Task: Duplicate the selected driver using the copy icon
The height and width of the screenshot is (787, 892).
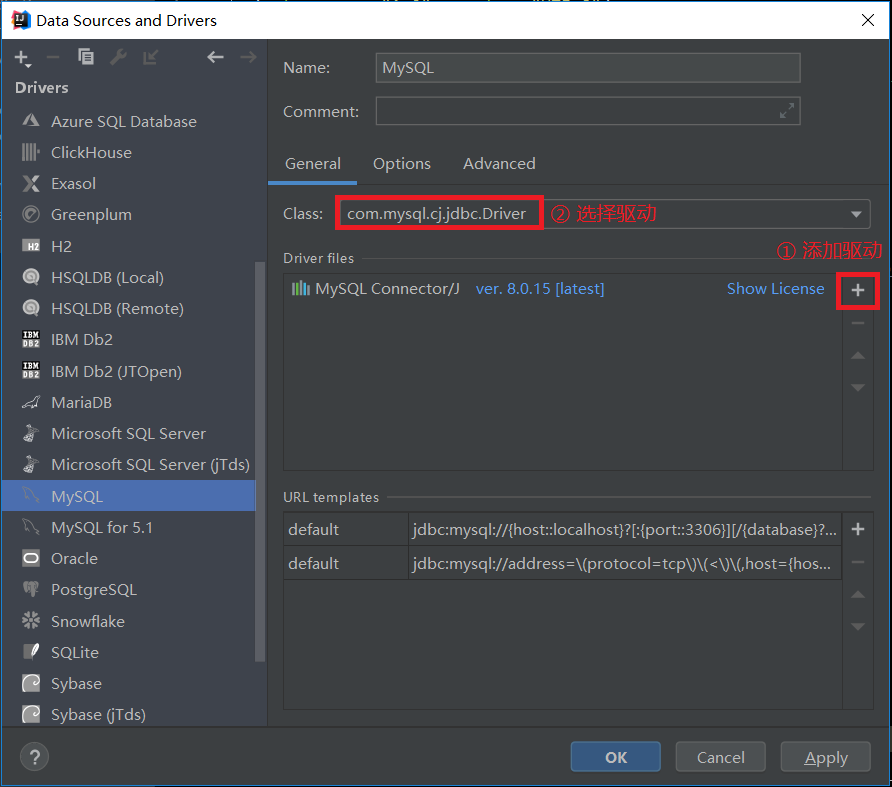Action: pyautogui.click(x=85, y=57)
